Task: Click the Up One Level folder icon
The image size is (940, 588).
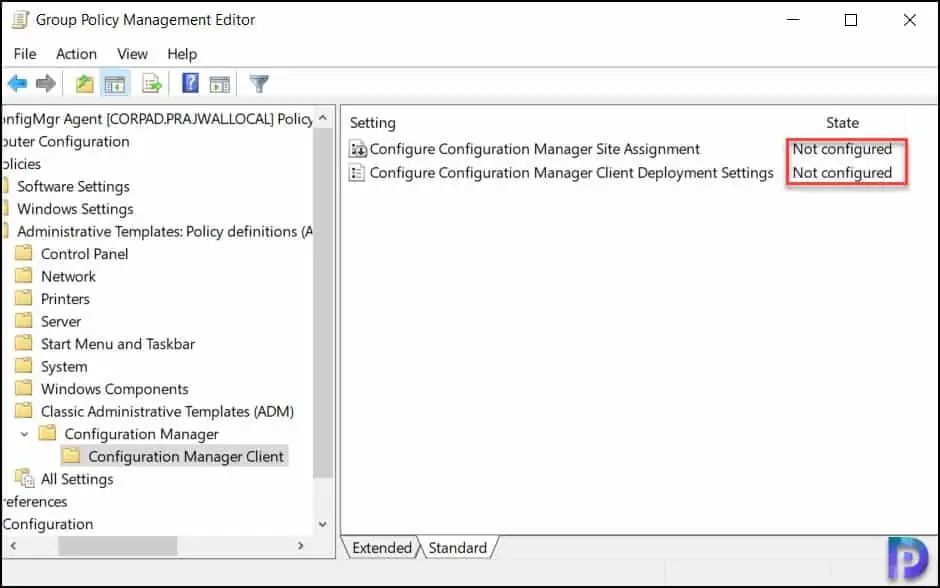Action: click(85, 84)
